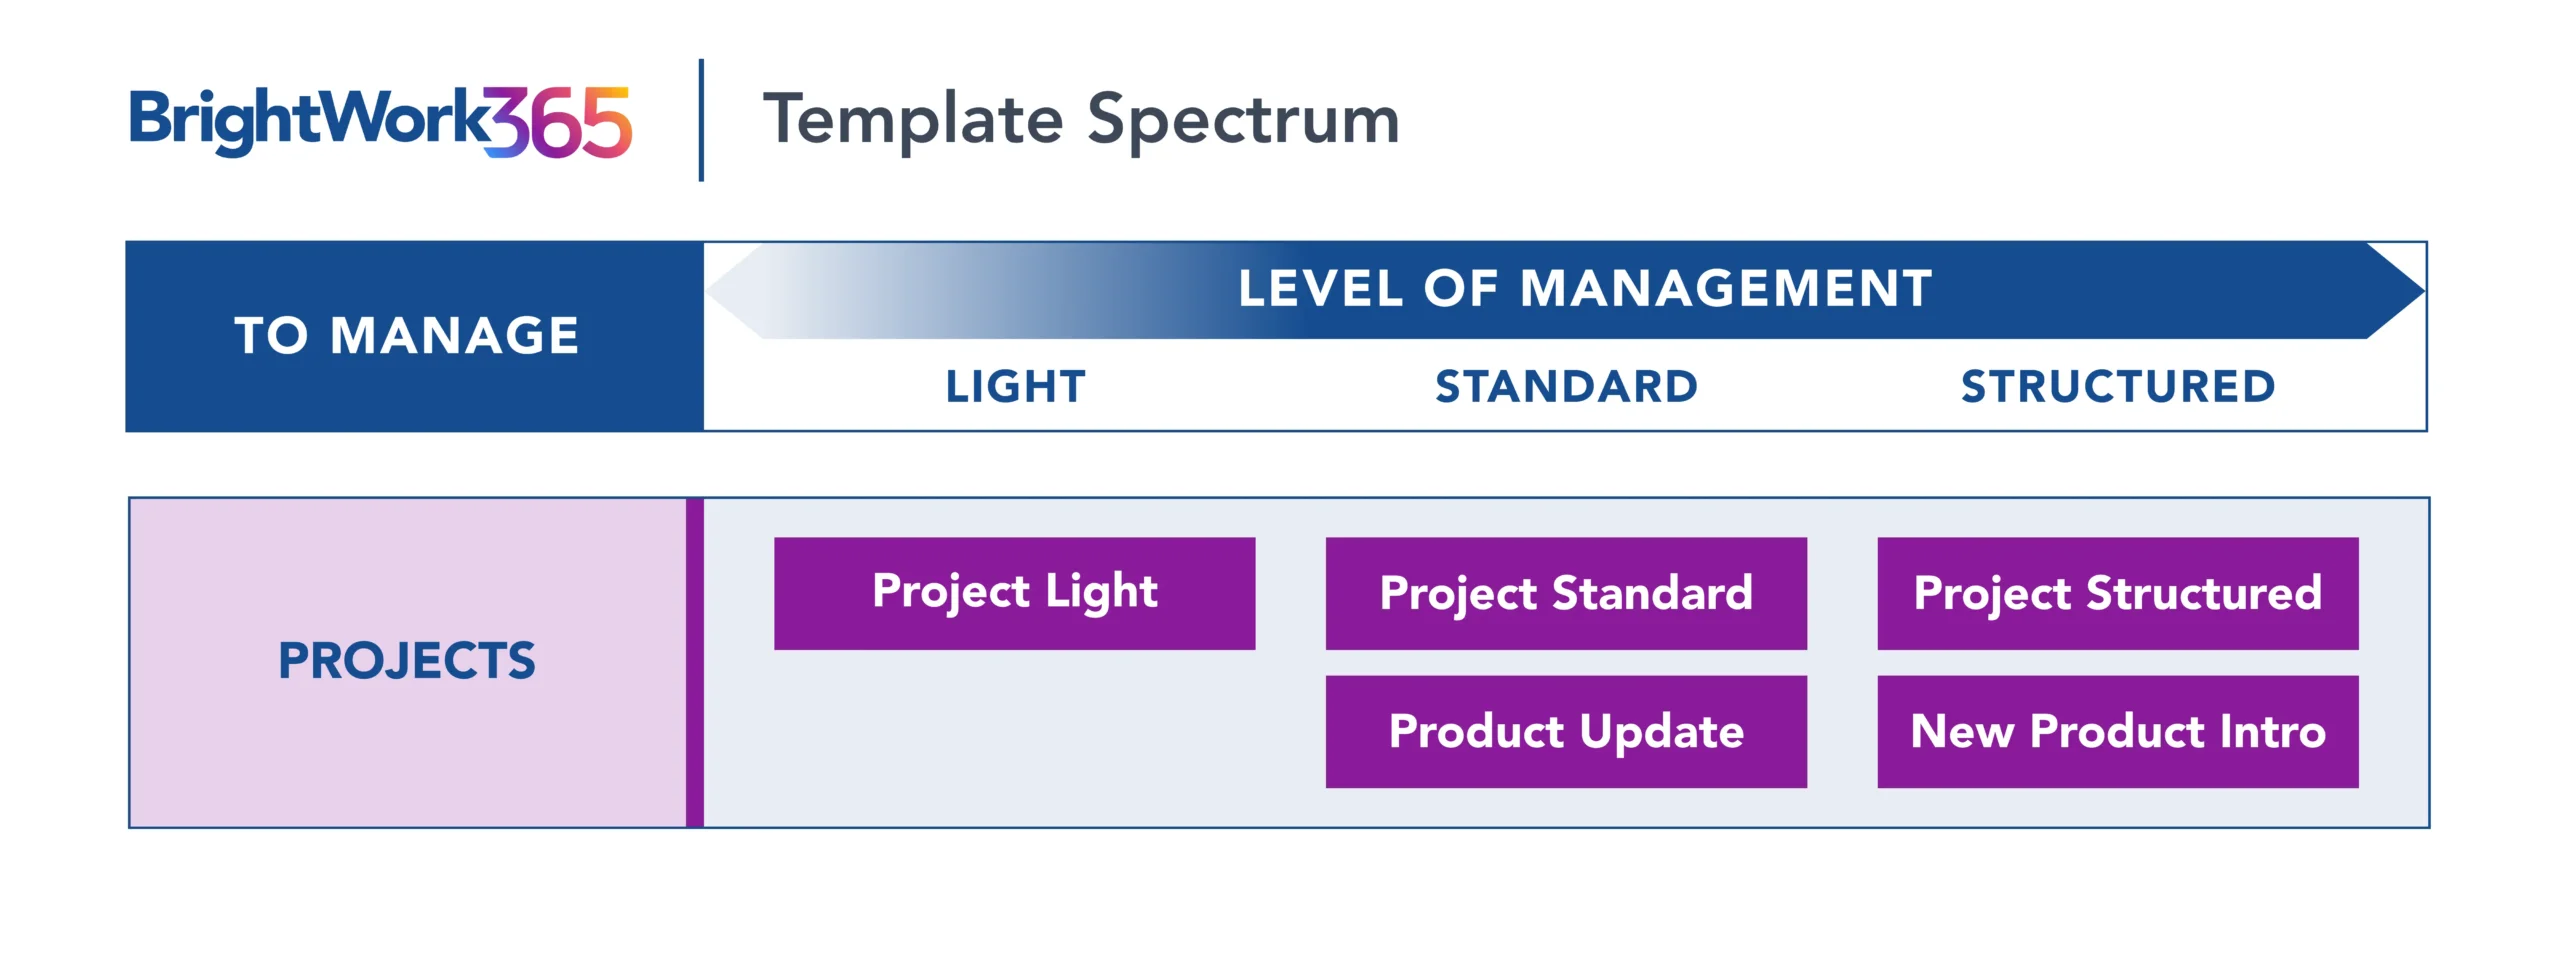The height and width of the screenshot is (957, 2560).
Task: Select the Template Spectrum title text
Action: tap(1080, 120)
